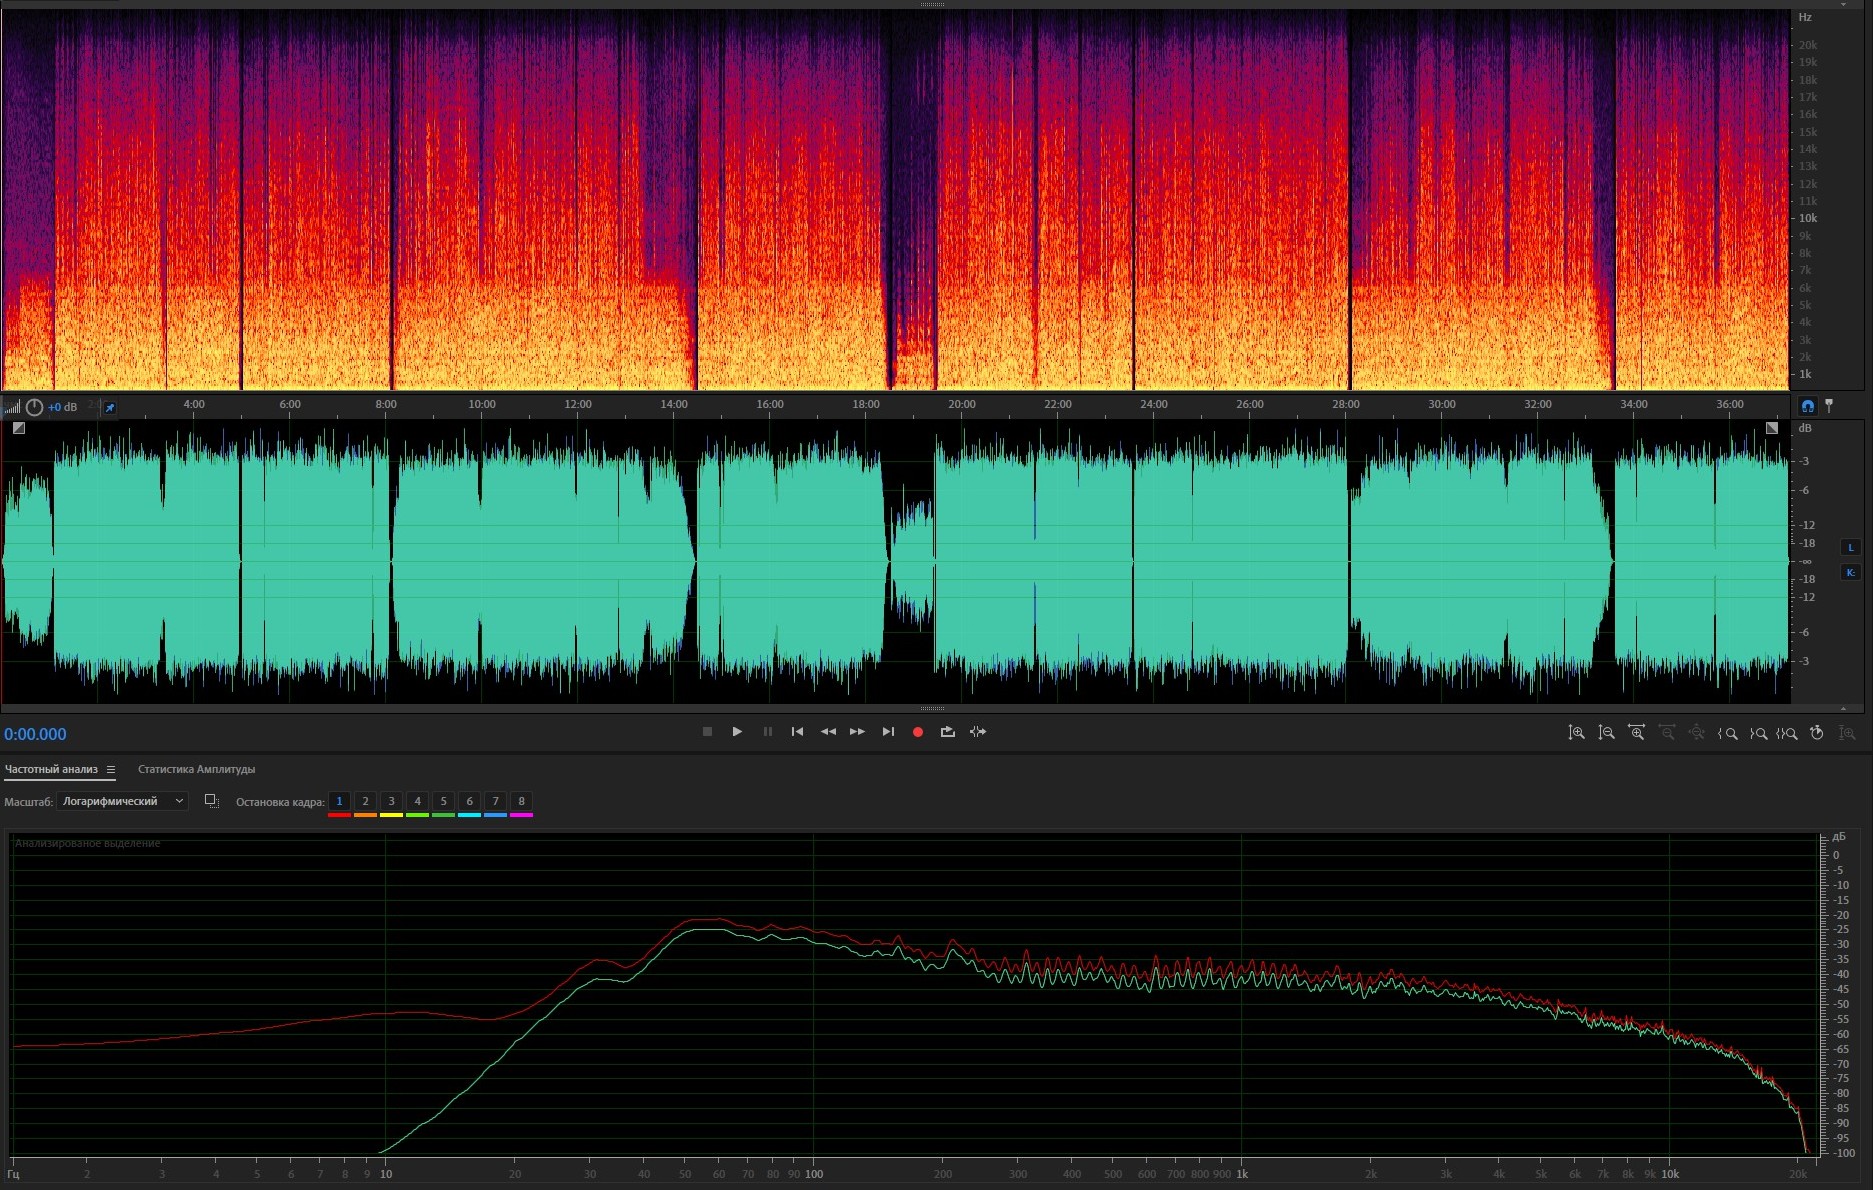Image resolution: width=1873 pixels, height=1190 pixels.
Task: Click the rewind button
Action: tap(828, 732)
